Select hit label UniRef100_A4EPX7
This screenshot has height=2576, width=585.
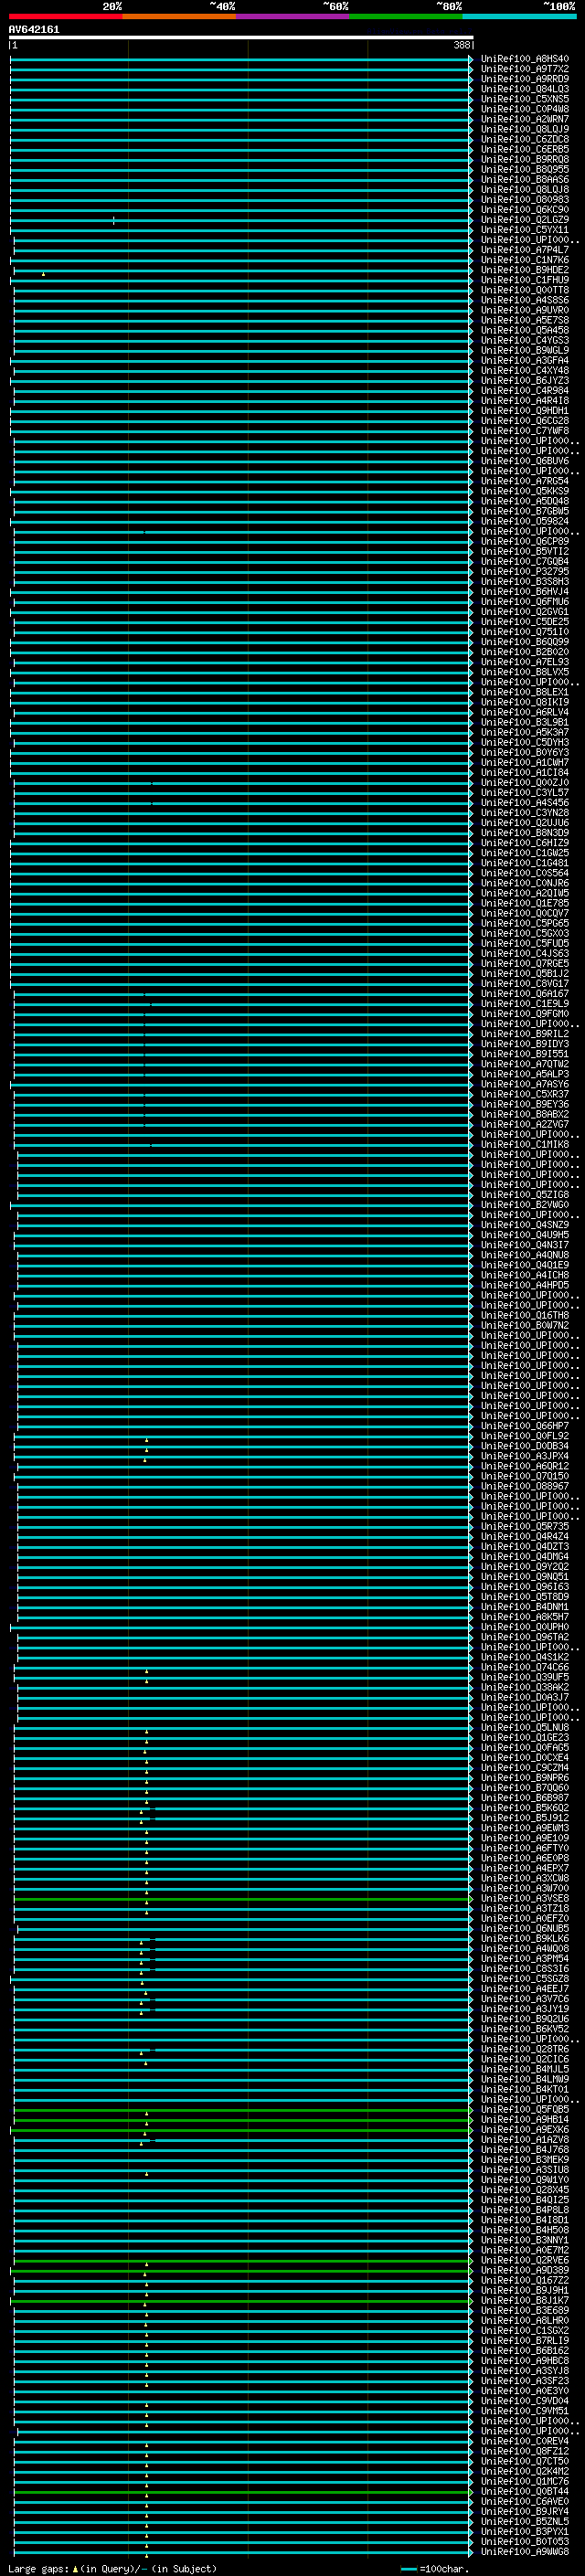(x=525, y=1868)
